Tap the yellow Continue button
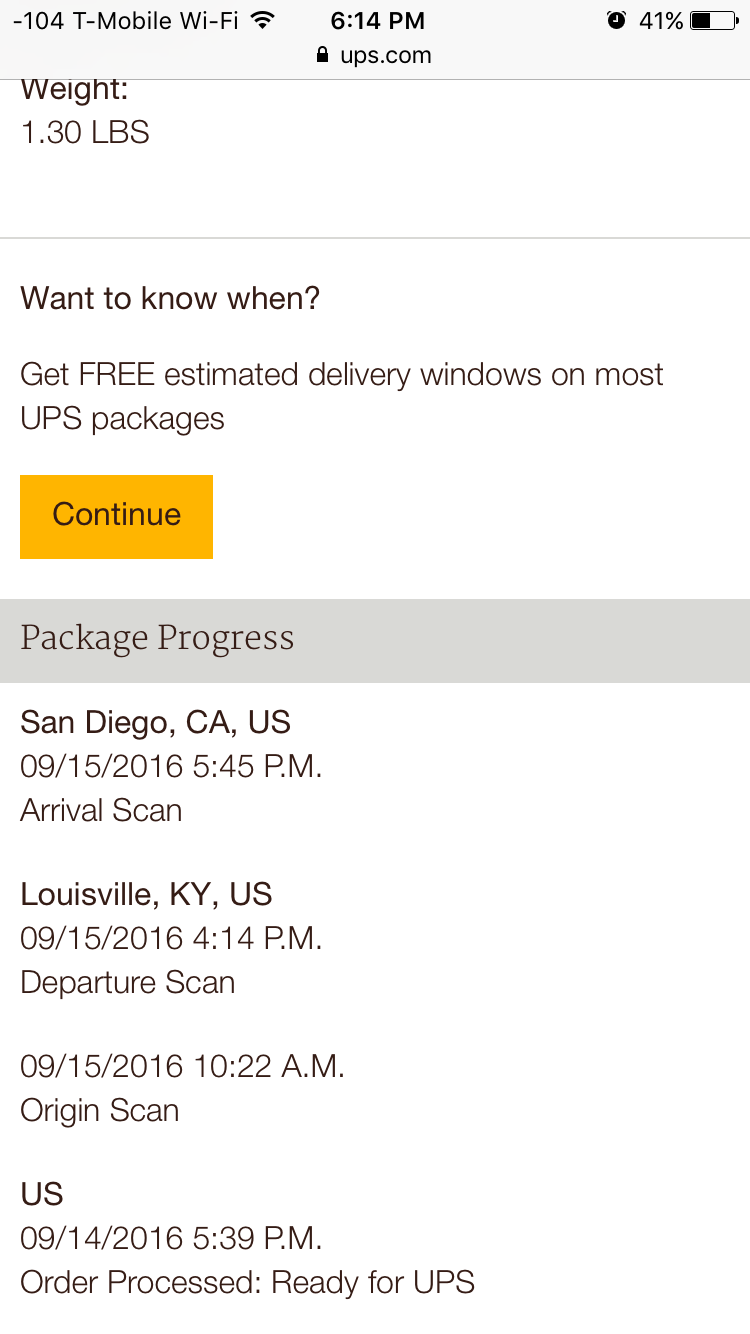Screen dimensions: 750x1334 point(116,516)
